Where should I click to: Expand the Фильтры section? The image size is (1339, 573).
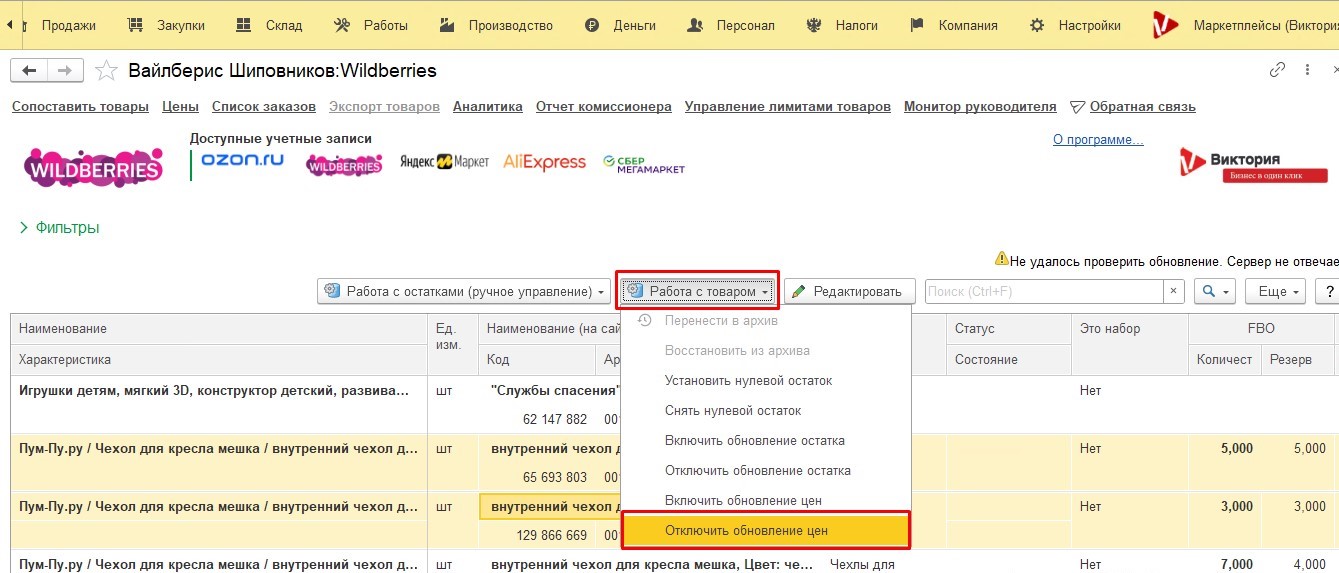pyautogui.click(x=59, y=227)
